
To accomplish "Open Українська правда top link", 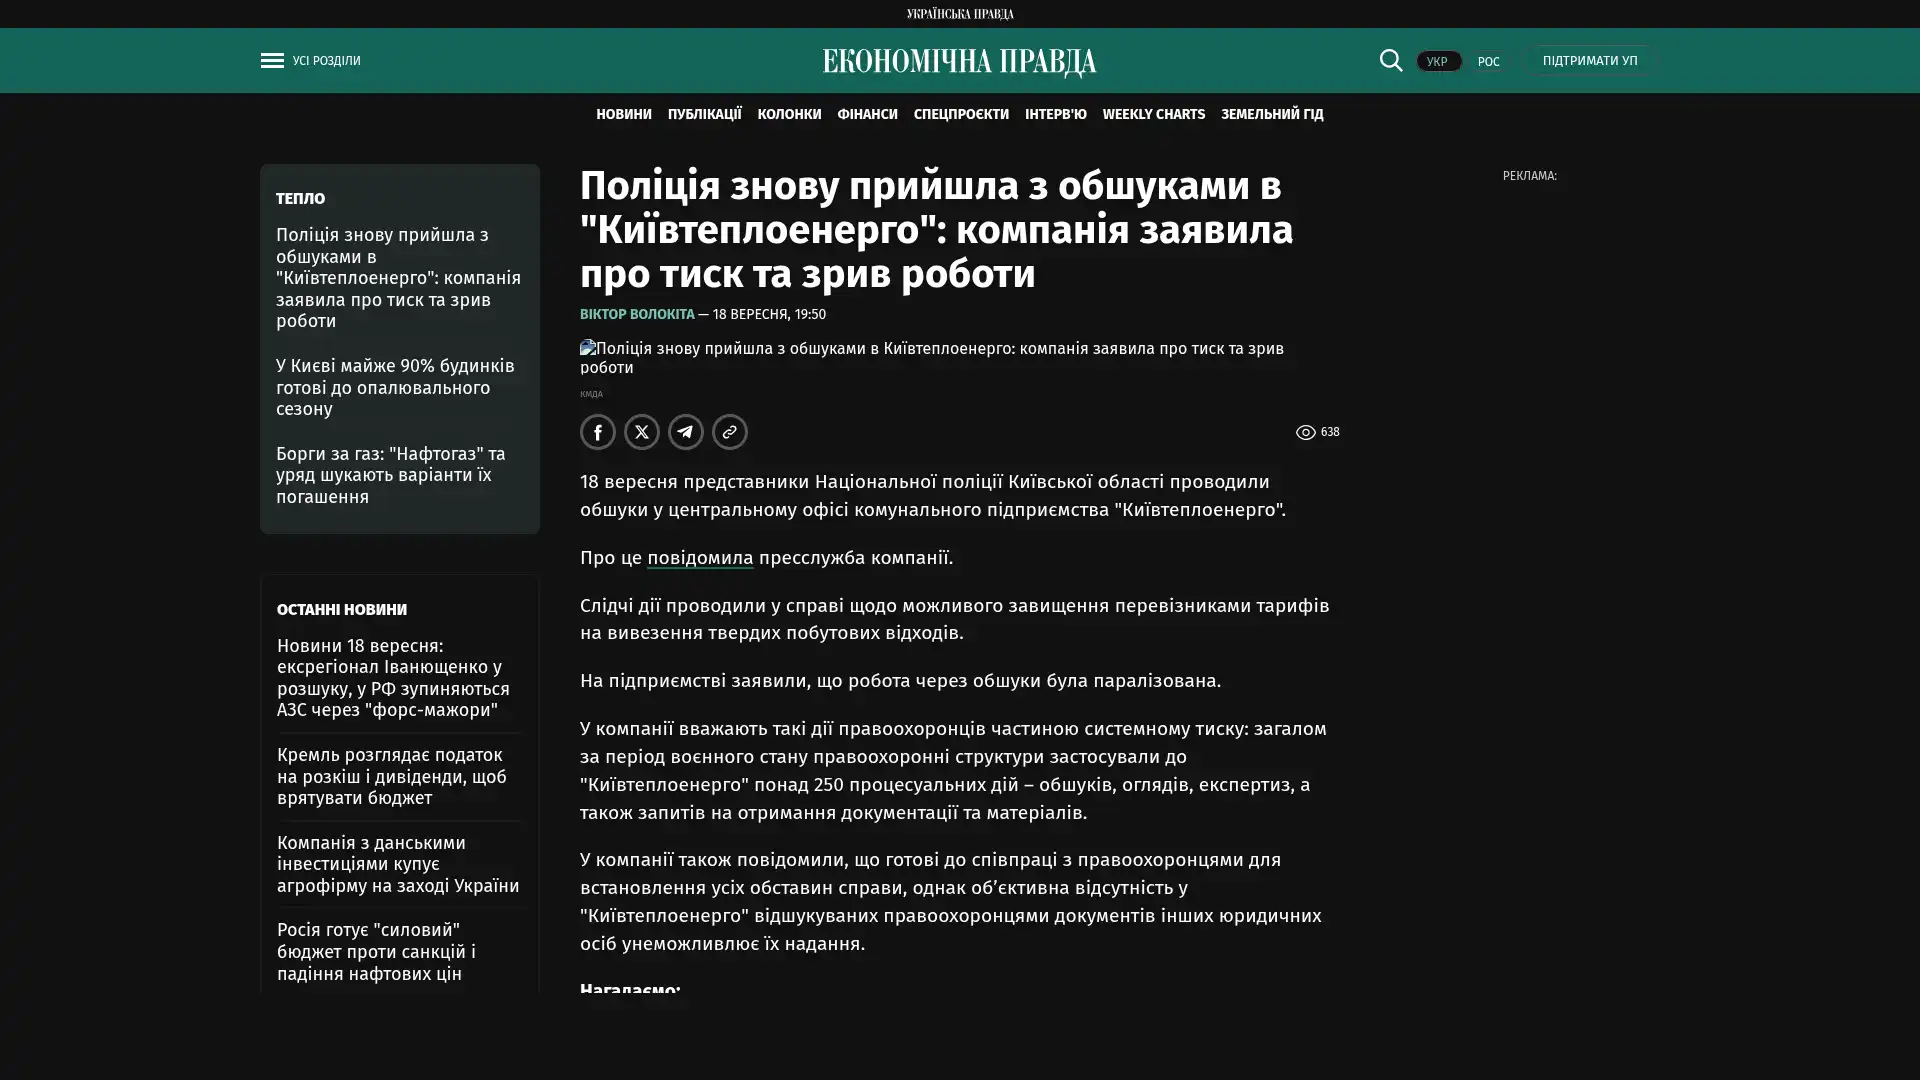I will 959,14.
